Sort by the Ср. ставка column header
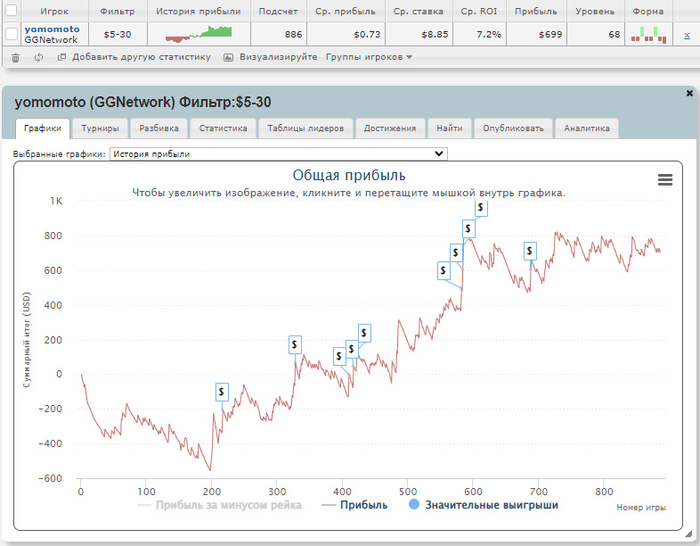 coord(418,12)
